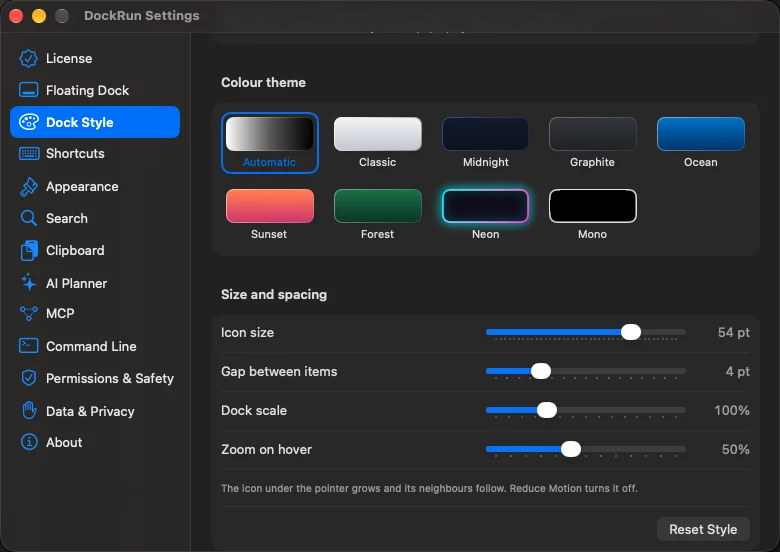This screenshot has width=780, height=552.
Task: Choose the Ocean theme swatch
Action: (700, 134)
